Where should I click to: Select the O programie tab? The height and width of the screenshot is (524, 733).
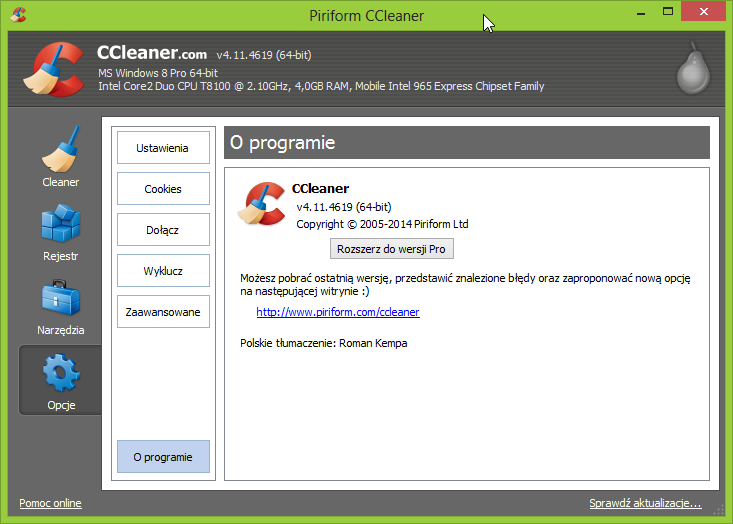(163, 457)
